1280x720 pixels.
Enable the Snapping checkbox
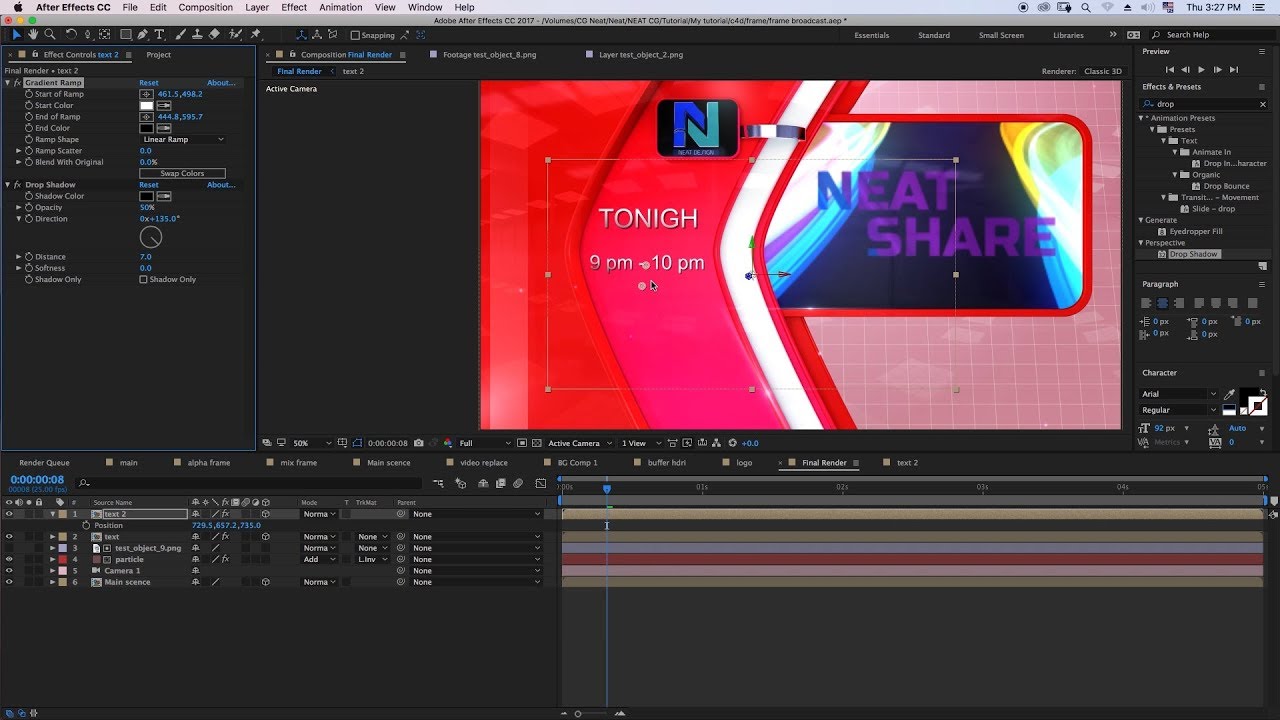355,35
